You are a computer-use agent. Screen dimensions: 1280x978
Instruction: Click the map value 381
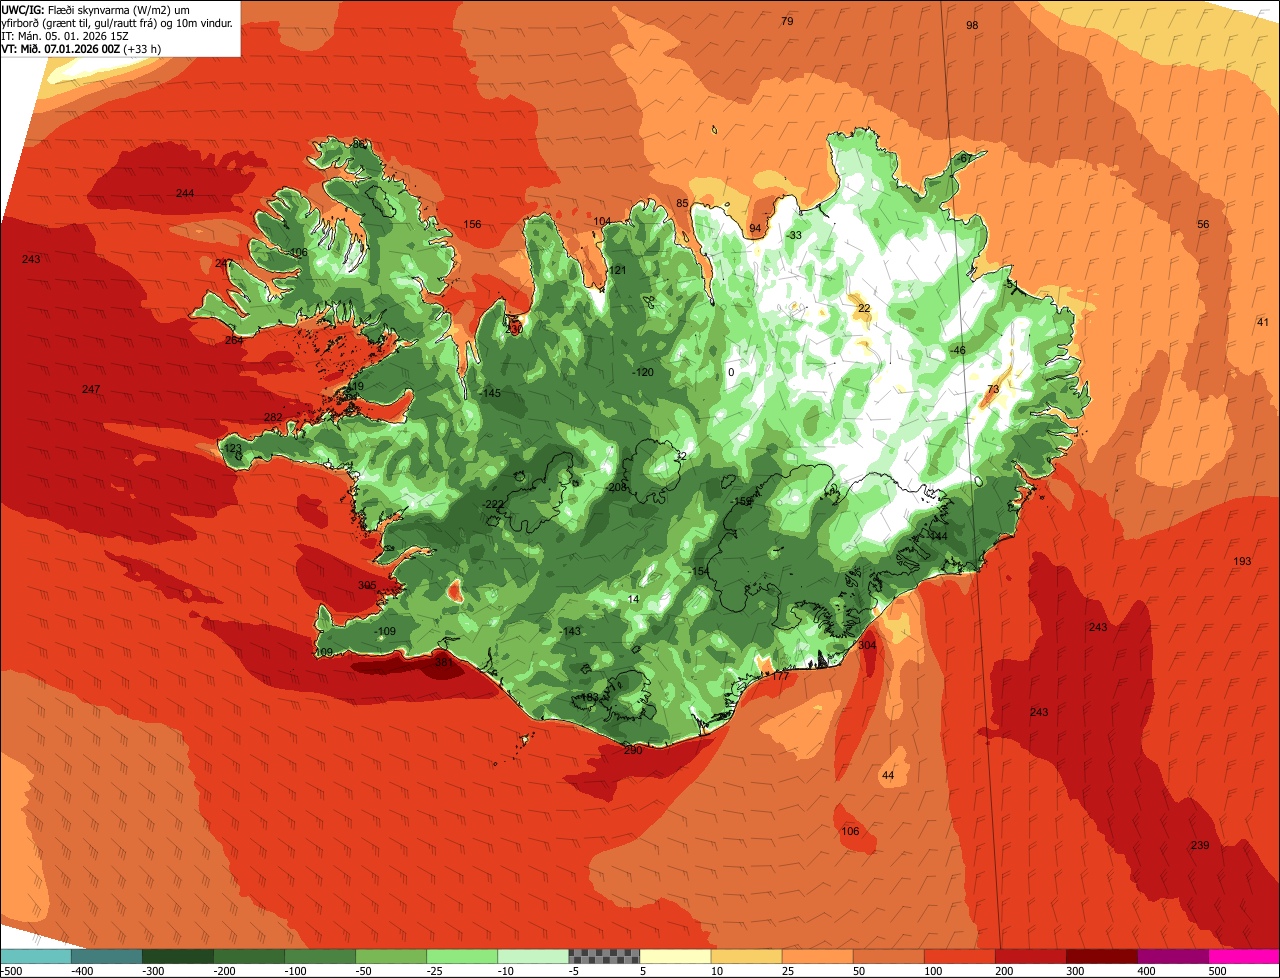pos(444,661)
